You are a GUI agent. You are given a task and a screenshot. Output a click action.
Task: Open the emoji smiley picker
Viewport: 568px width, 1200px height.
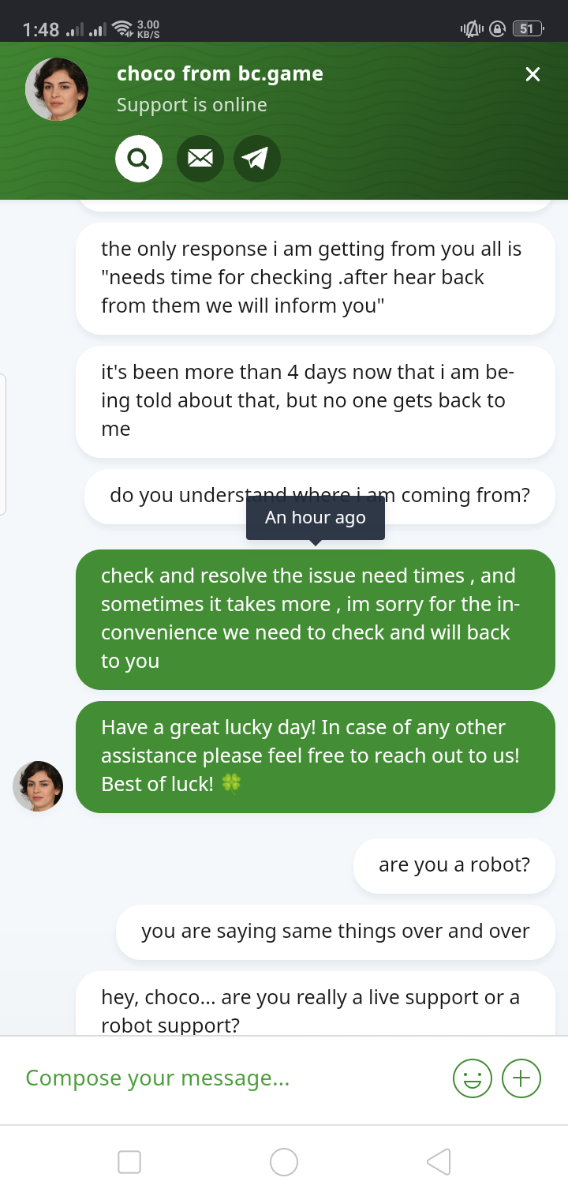coord(473,1078)
